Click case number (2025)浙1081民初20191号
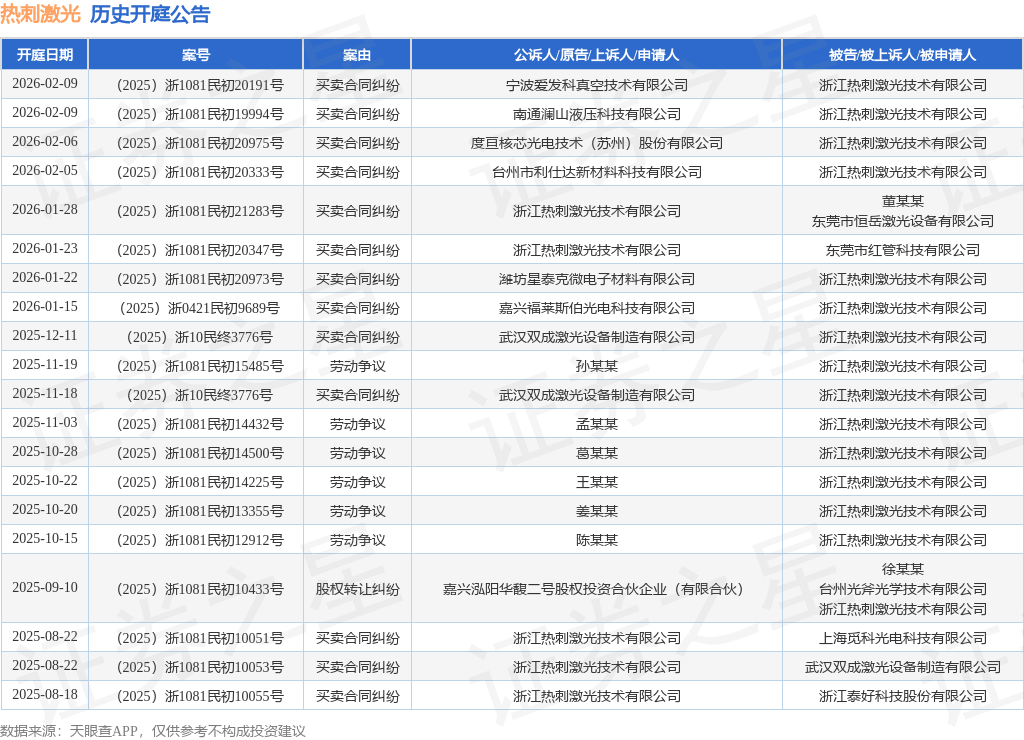The height and width of the screenshot is (740, 1024). tap(200, 85)
